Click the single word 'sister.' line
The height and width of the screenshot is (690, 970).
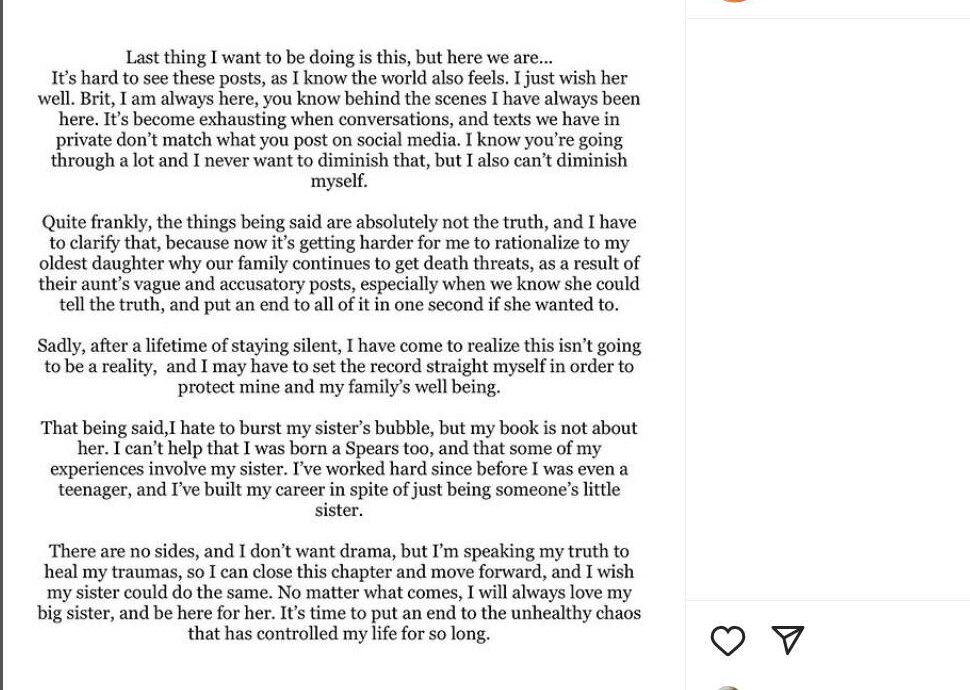(x=339, y=510)
